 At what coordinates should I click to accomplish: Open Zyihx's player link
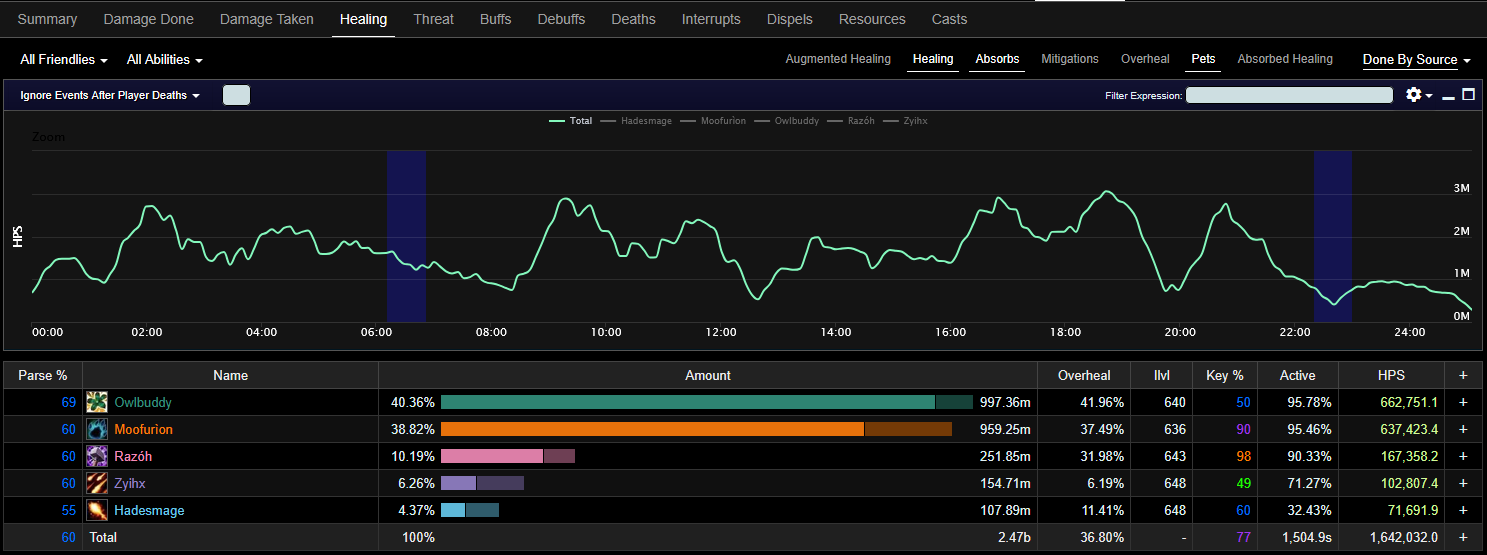[130, 483]
